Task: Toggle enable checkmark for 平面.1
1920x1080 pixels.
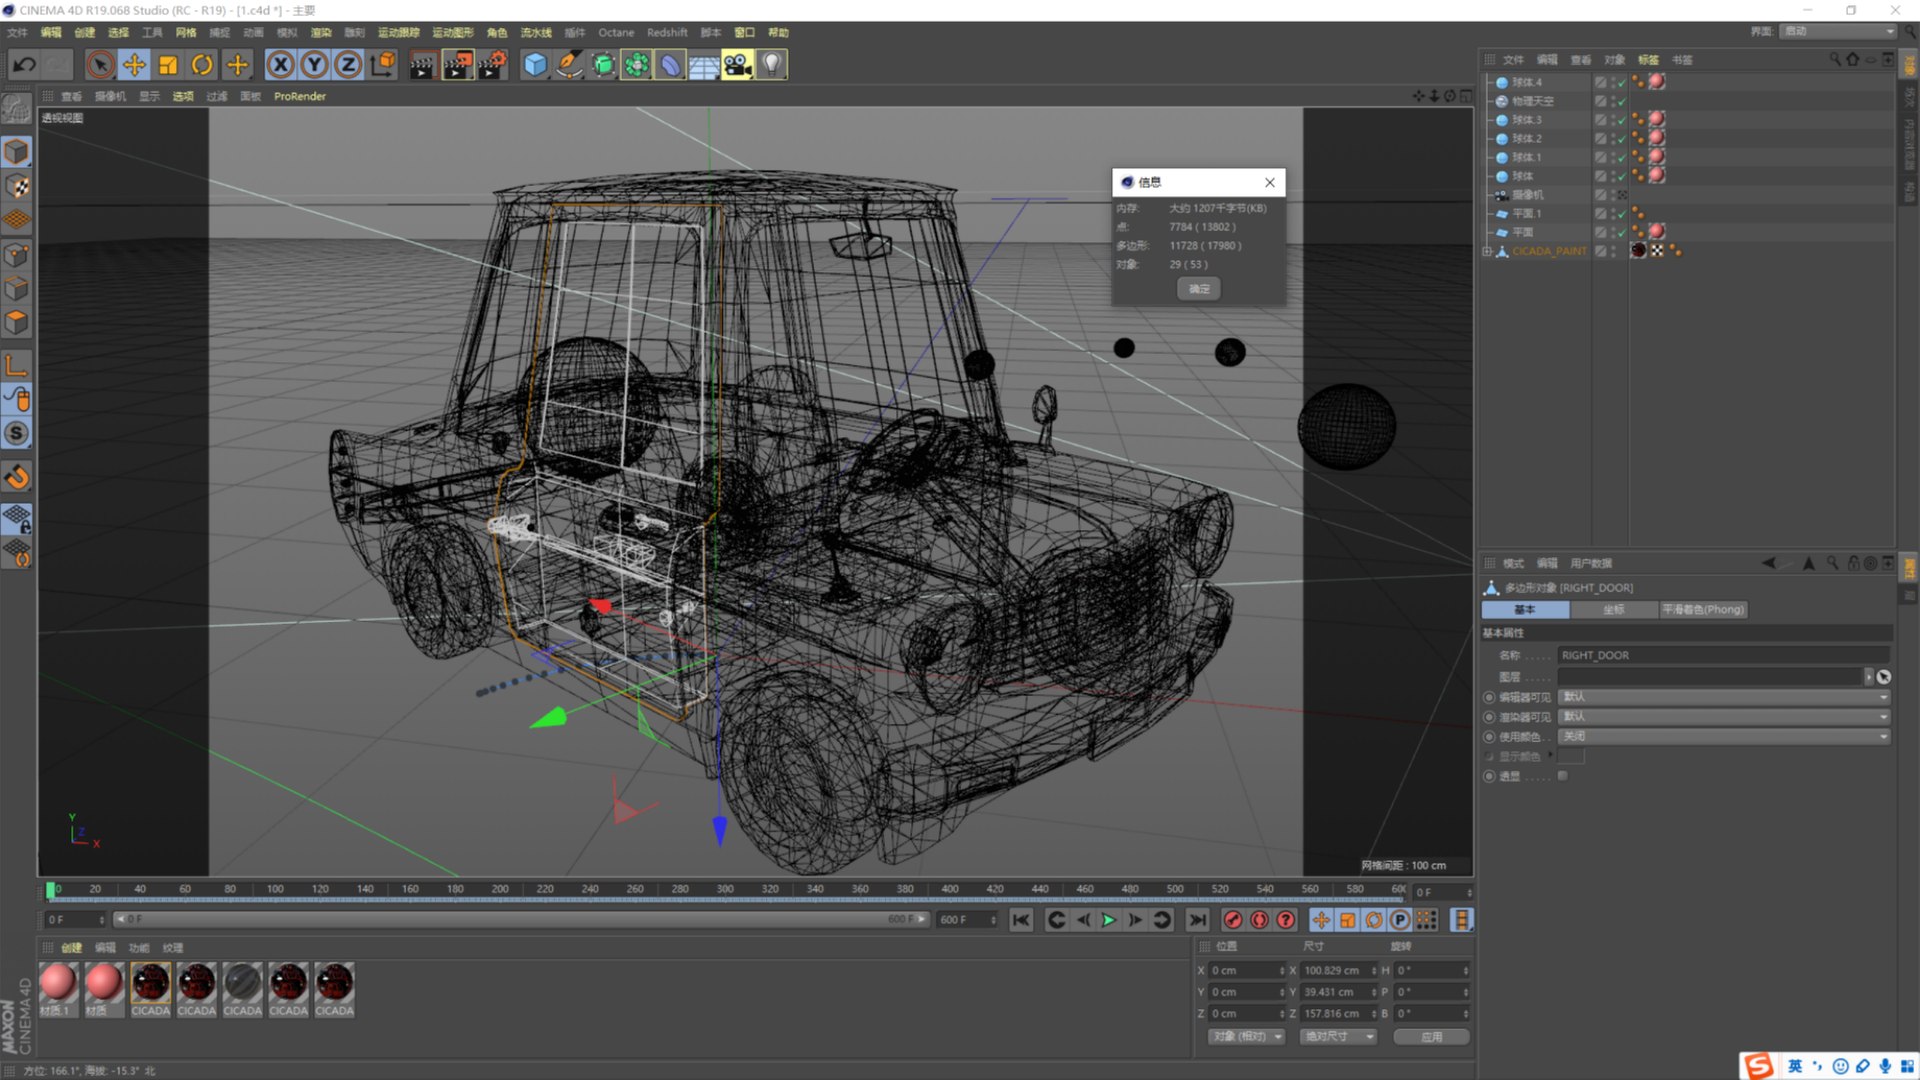Action: point(1621,214)
